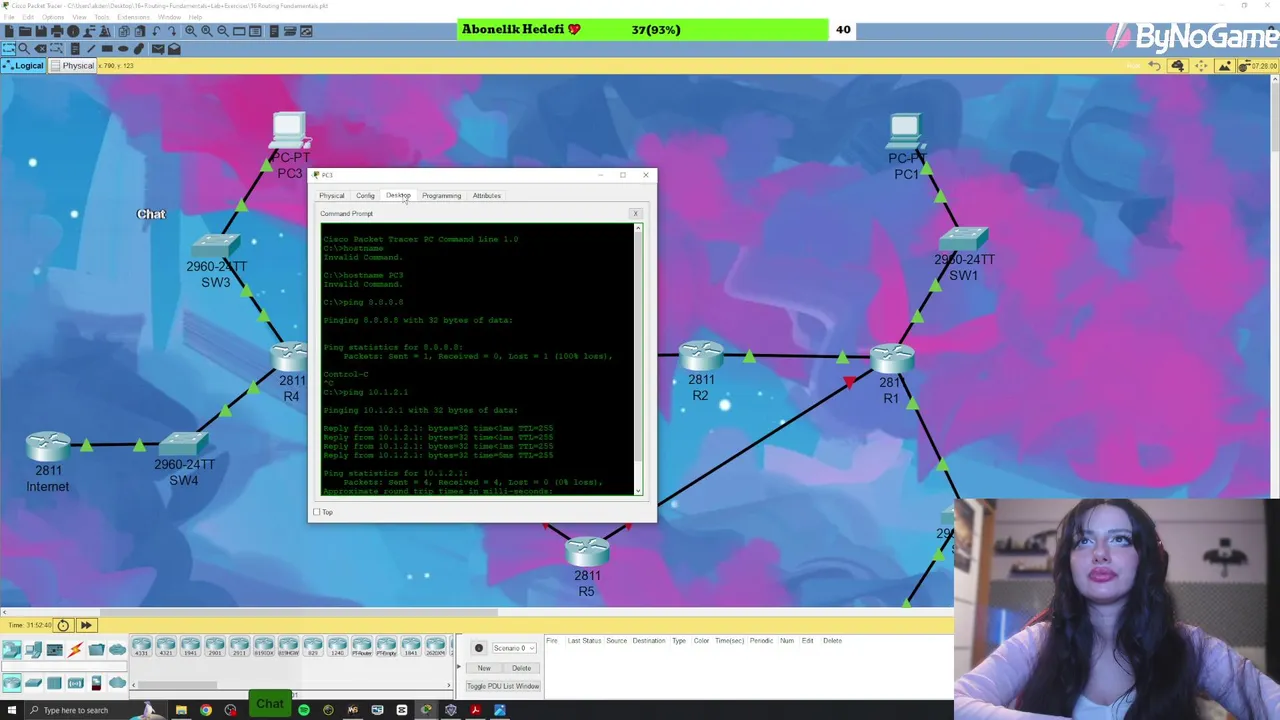Switch to Physical workspace view
The image size is (1280, 720).
tap(71, 66)
